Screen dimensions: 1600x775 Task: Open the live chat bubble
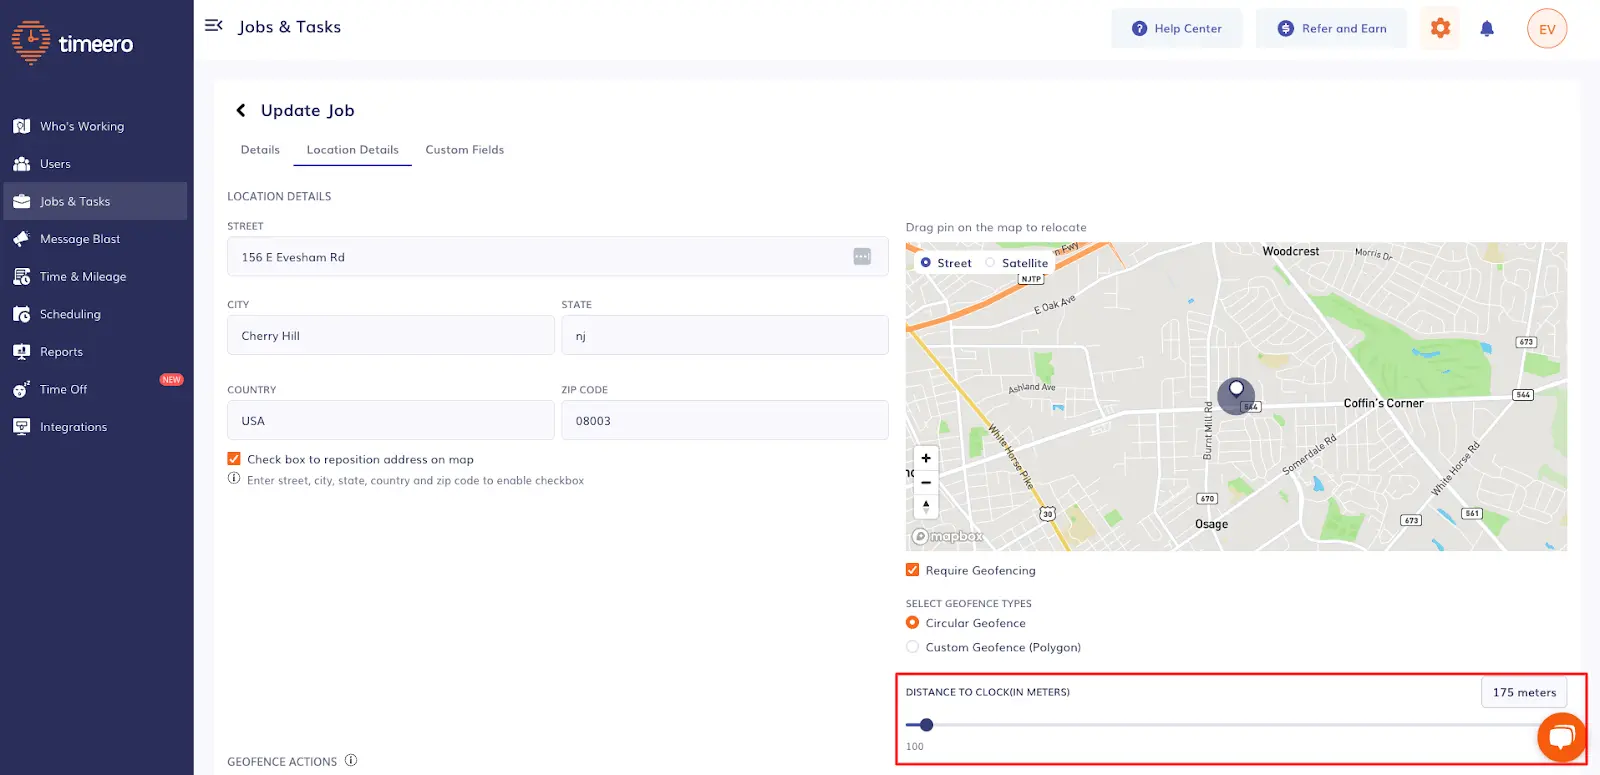1561,738
